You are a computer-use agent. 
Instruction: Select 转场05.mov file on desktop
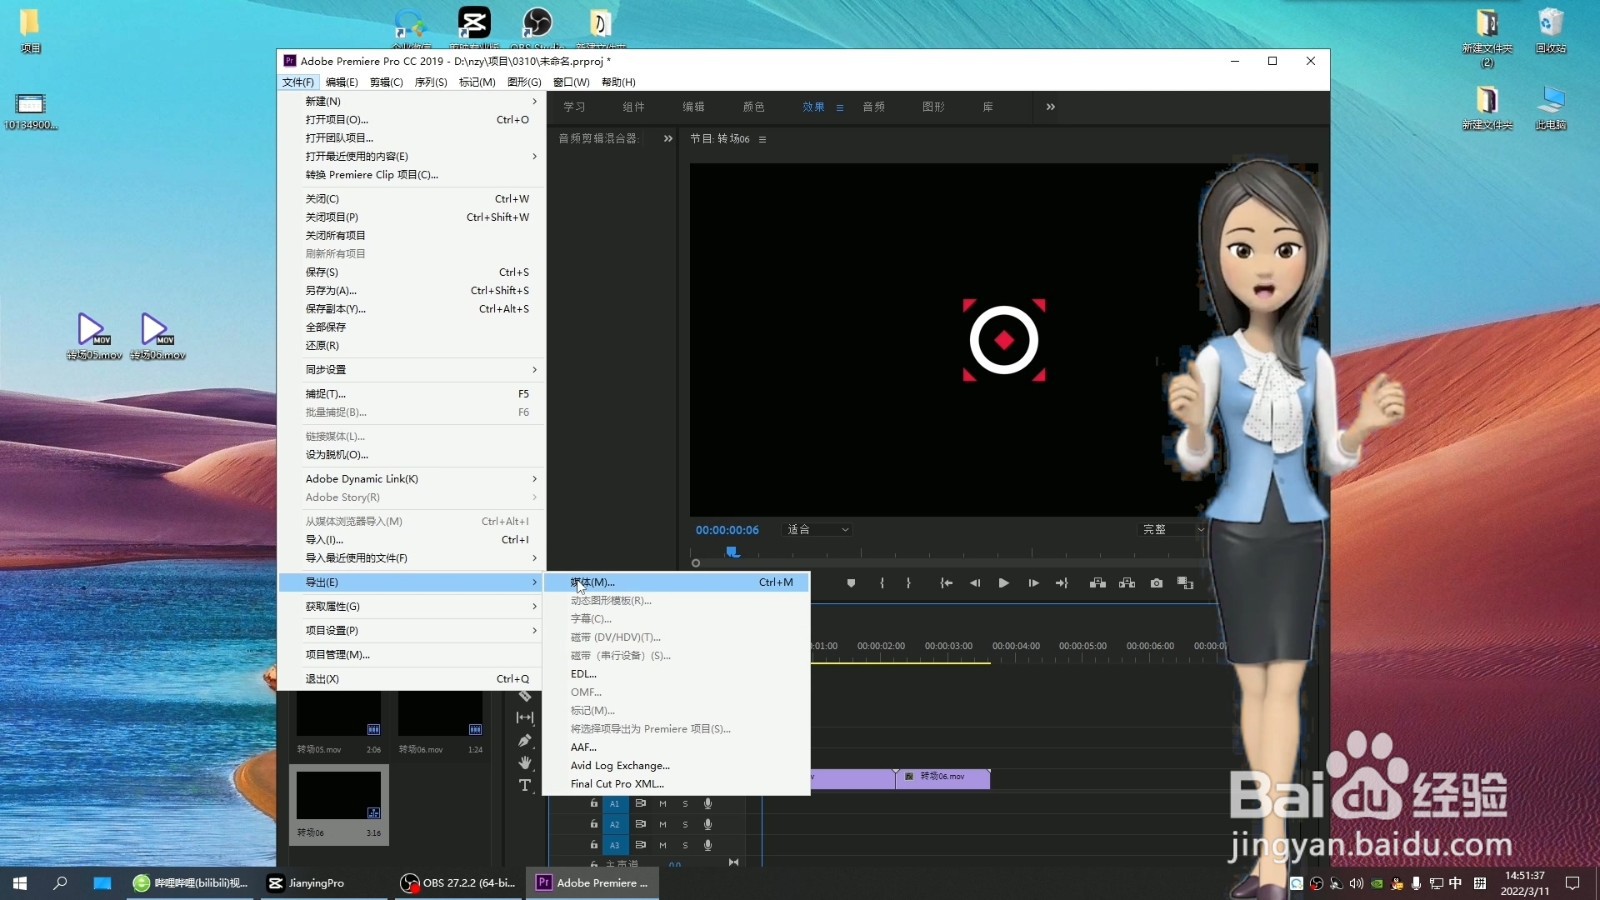(x=93, y=336)
